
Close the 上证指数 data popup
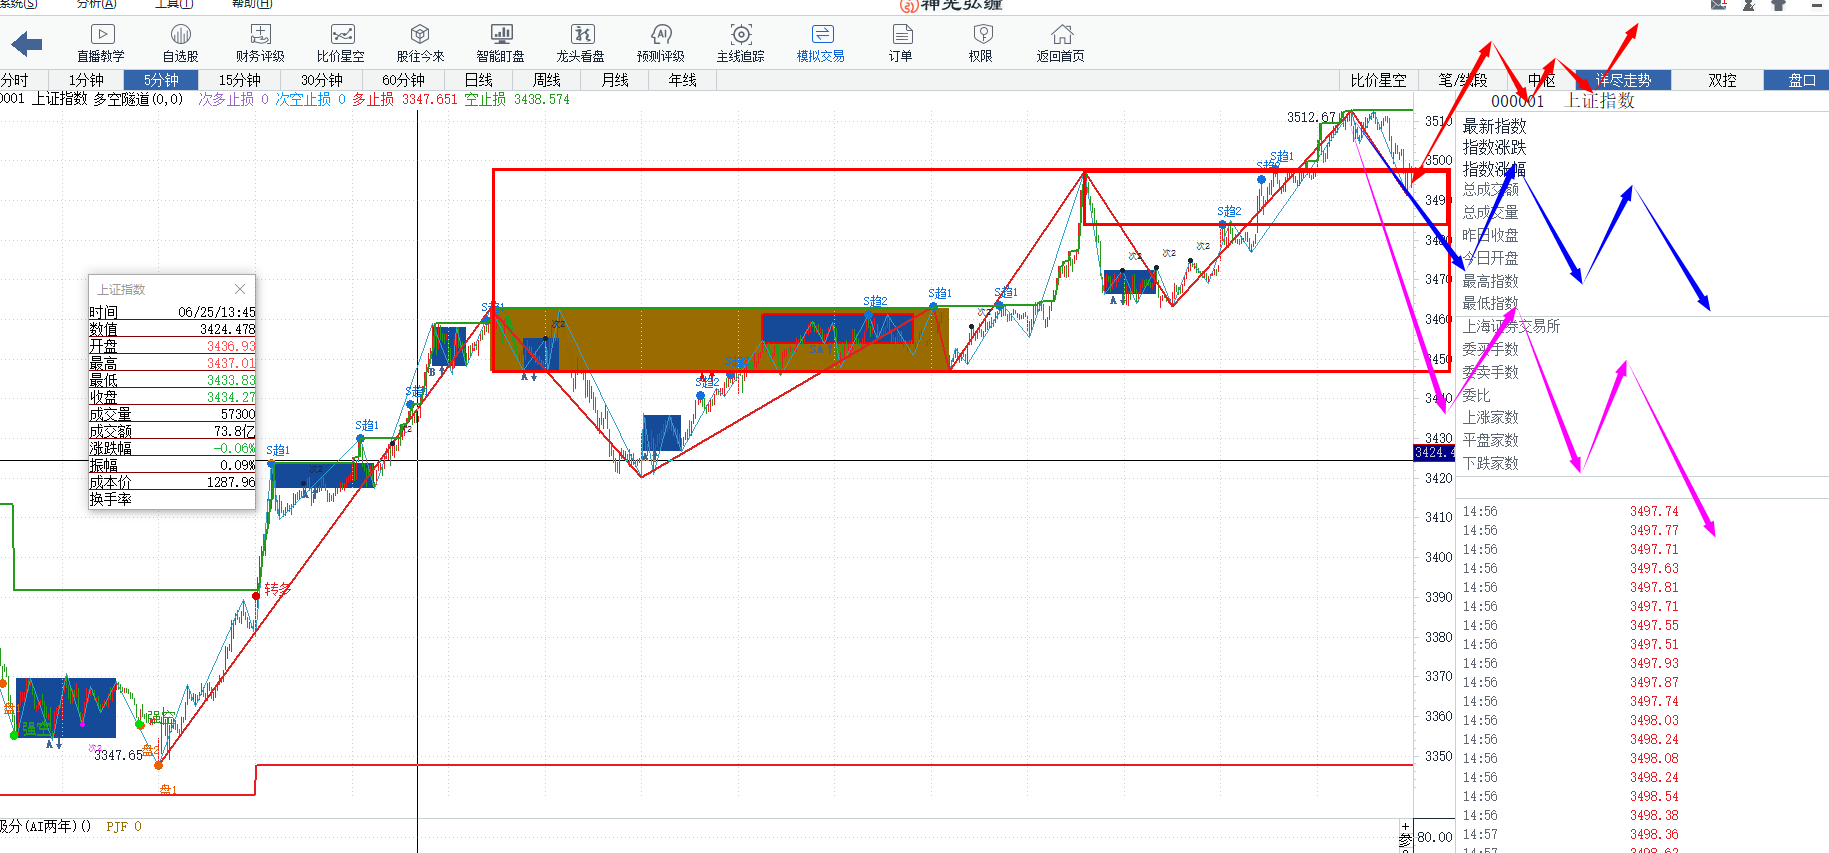(240, 289)
